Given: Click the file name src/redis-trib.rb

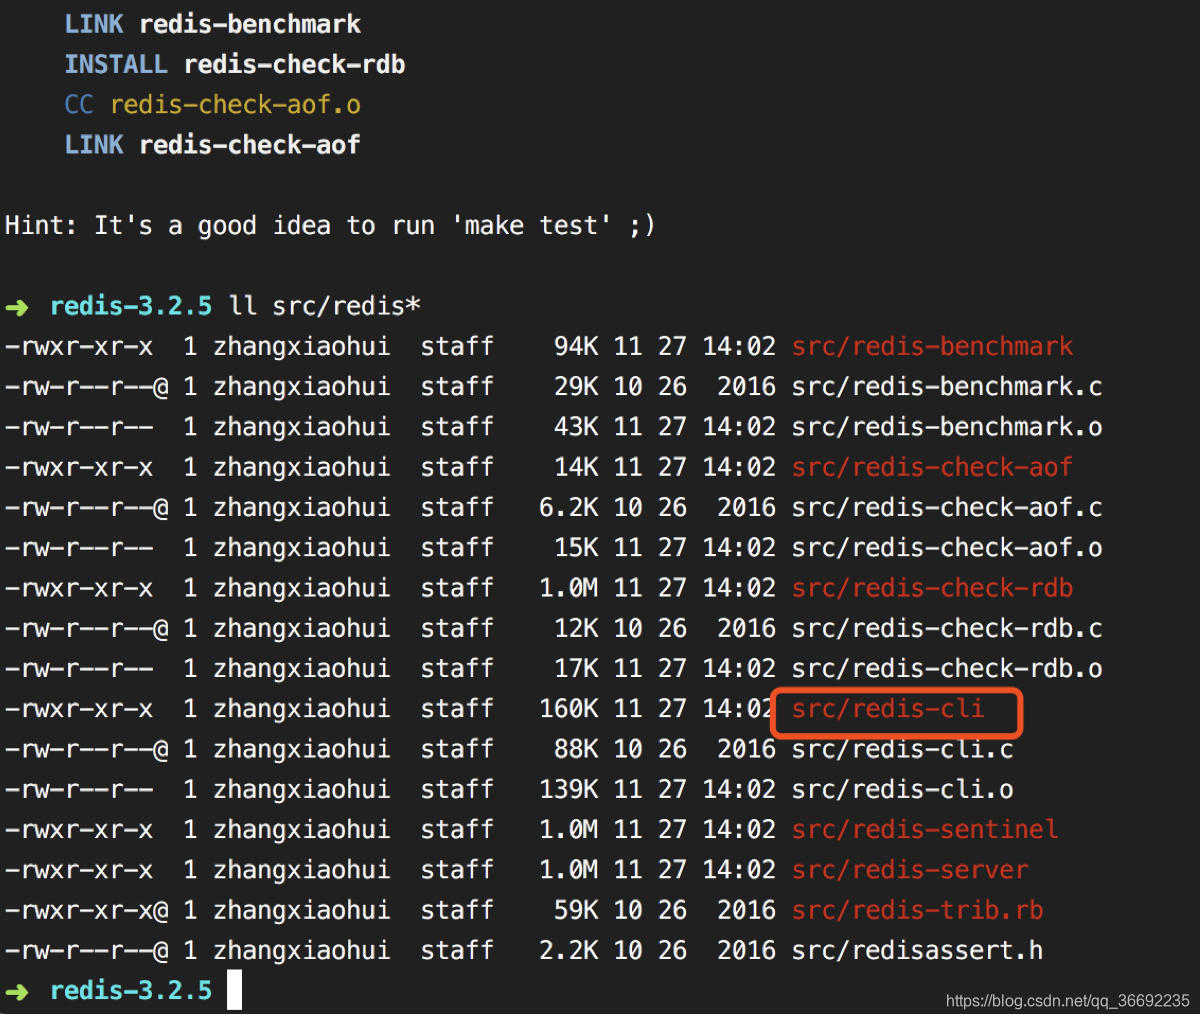Looking at the screenshot, I should (918, 910).
